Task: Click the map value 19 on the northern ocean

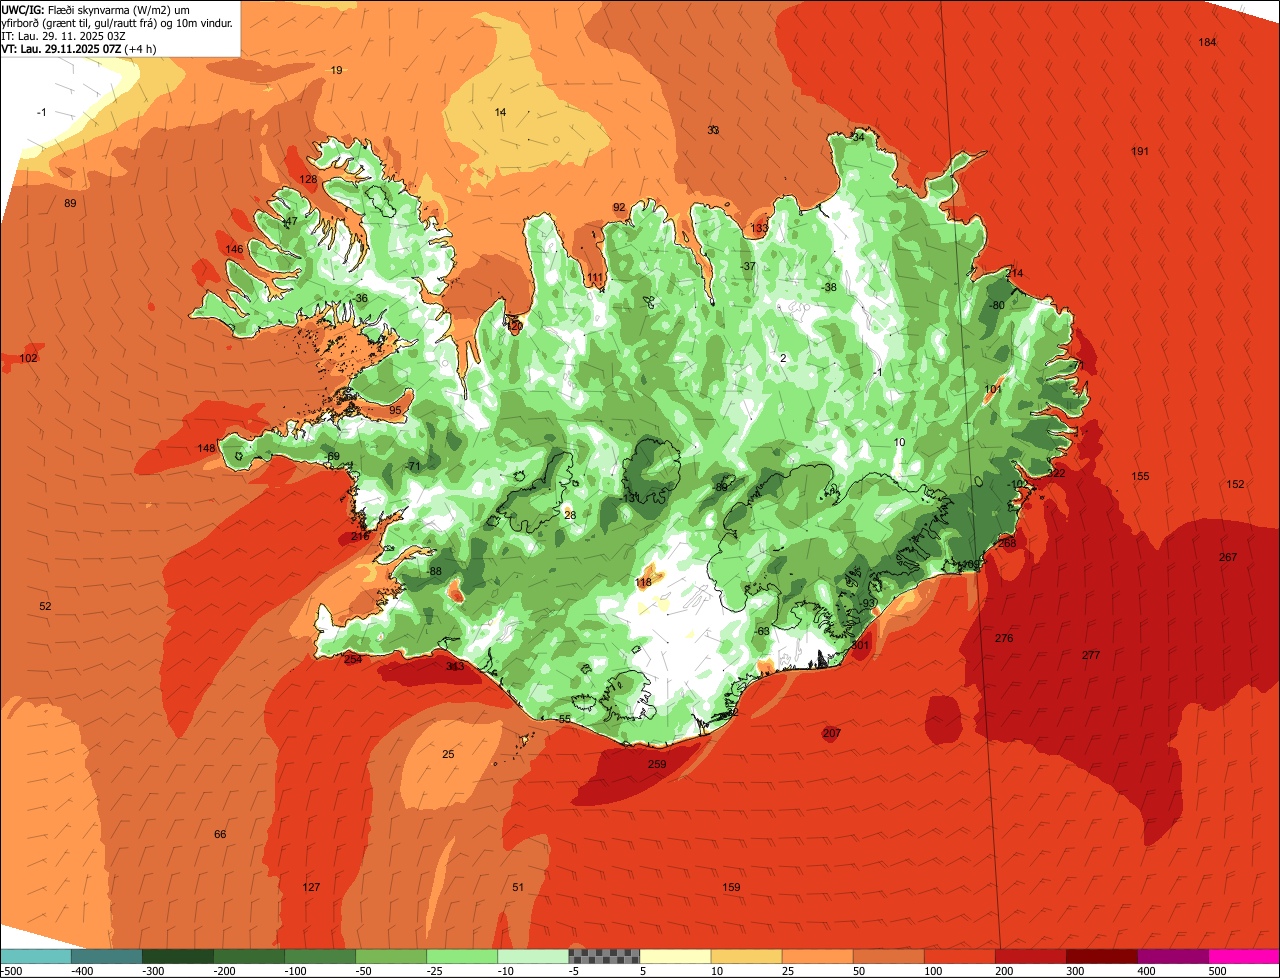Action: [x=336, y=70]
